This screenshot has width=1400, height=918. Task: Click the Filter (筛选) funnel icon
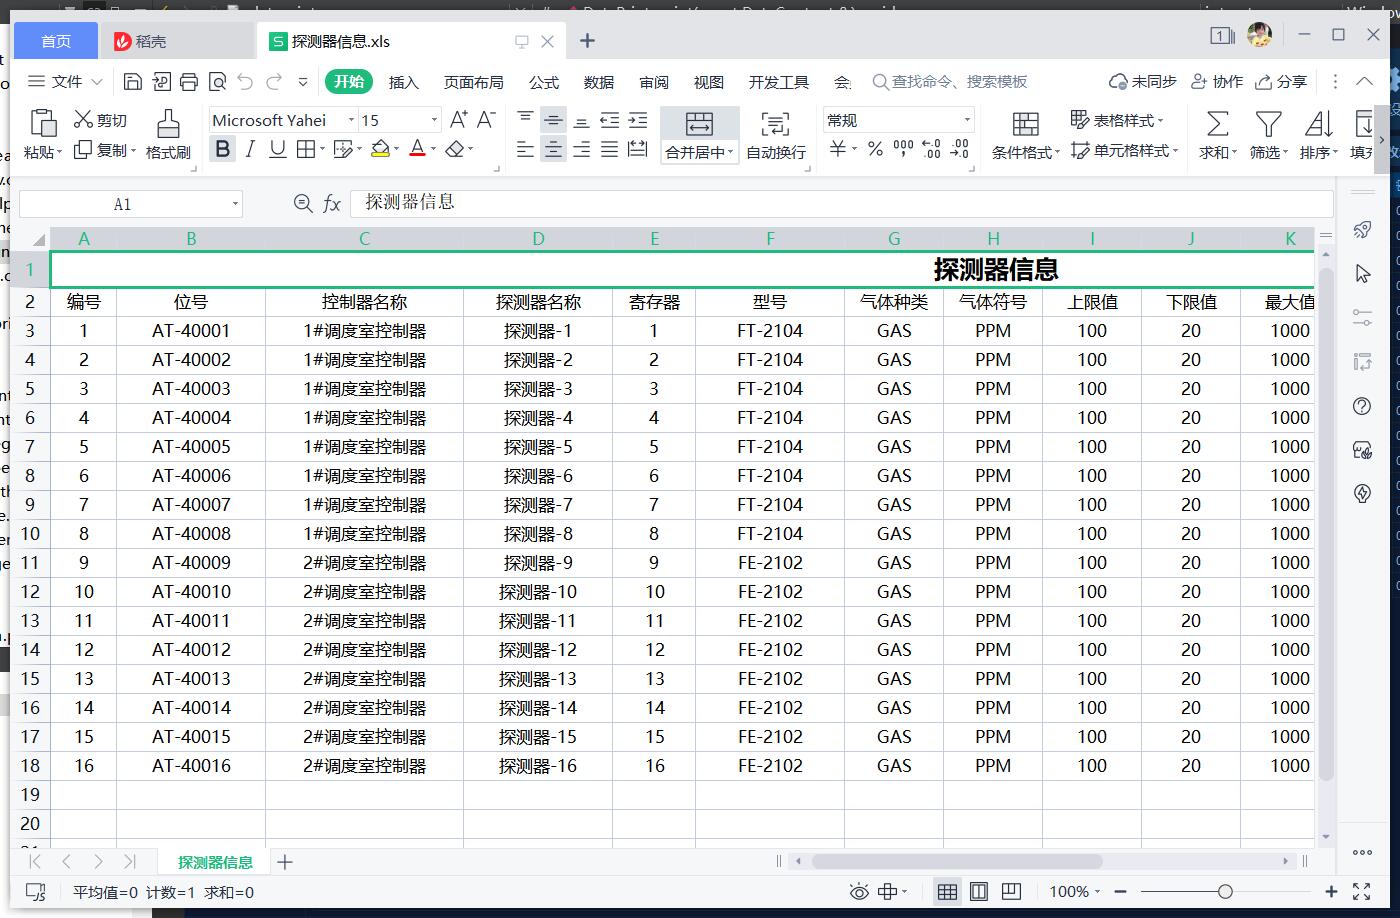pyautogui.click(x=1268, y=124)
